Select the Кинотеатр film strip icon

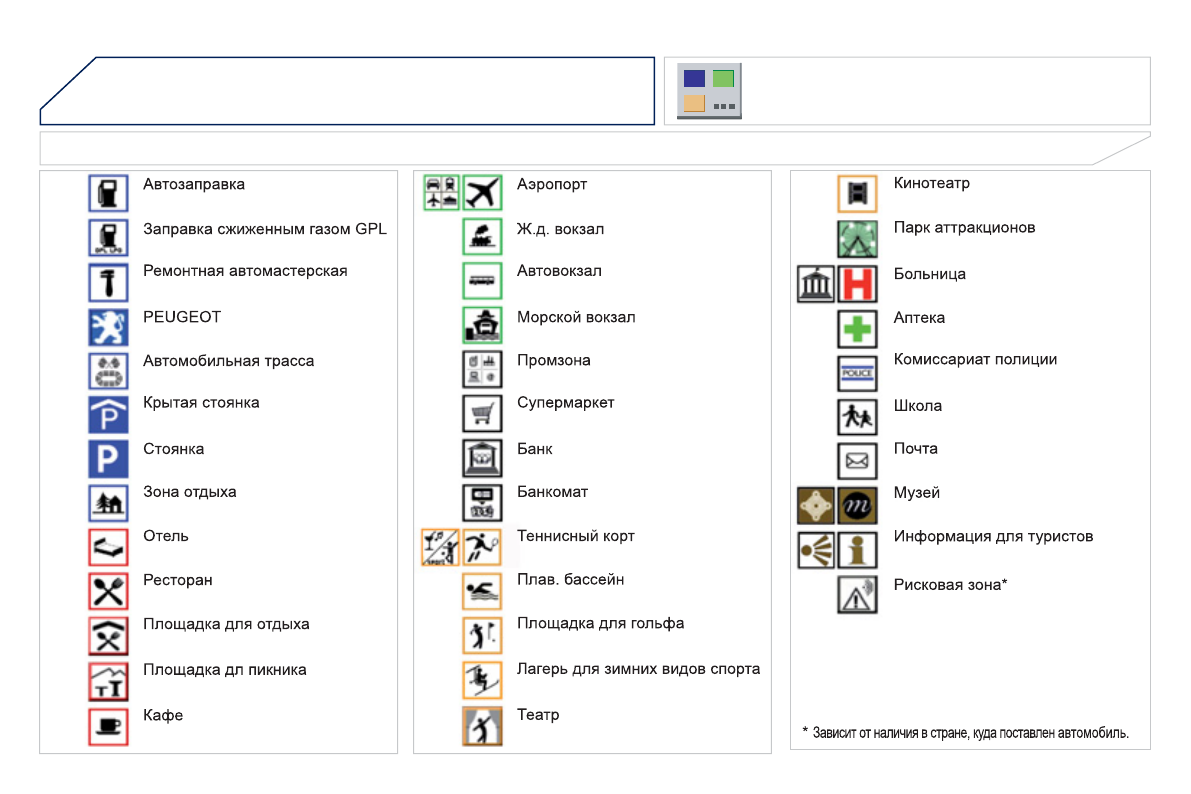click(x=857, y=194)
